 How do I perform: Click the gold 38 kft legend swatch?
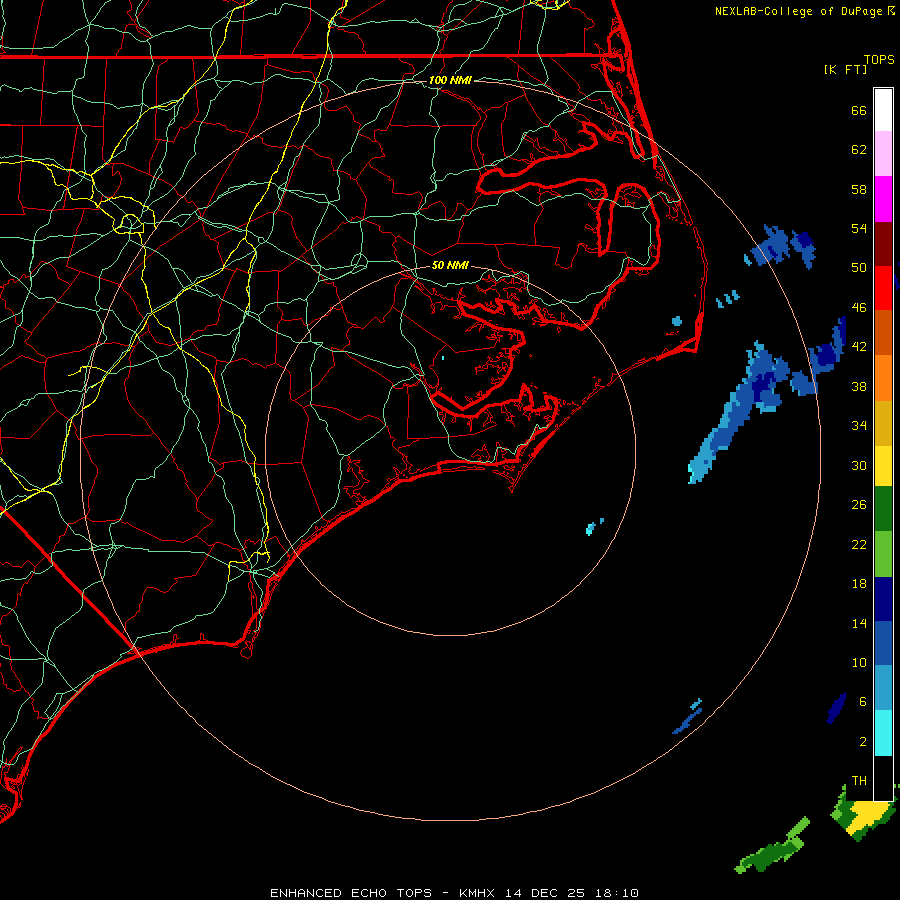tap(883, 423)
